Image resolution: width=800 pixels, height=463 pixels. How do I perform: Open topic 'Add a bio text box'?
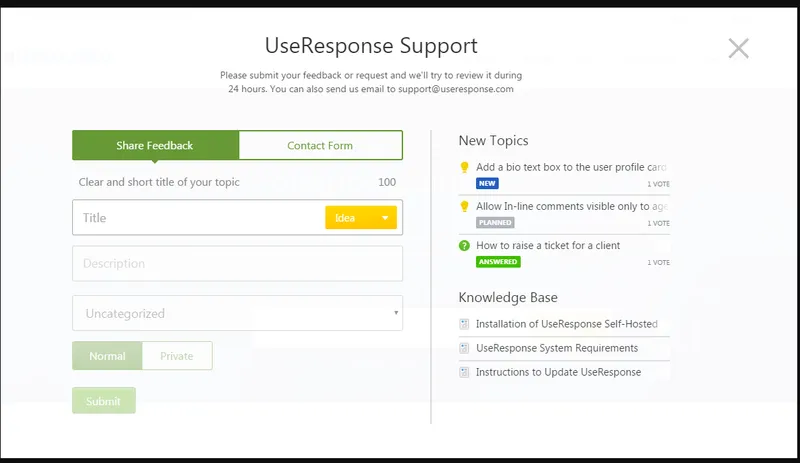pyautogui.click(x=571, y=167)
